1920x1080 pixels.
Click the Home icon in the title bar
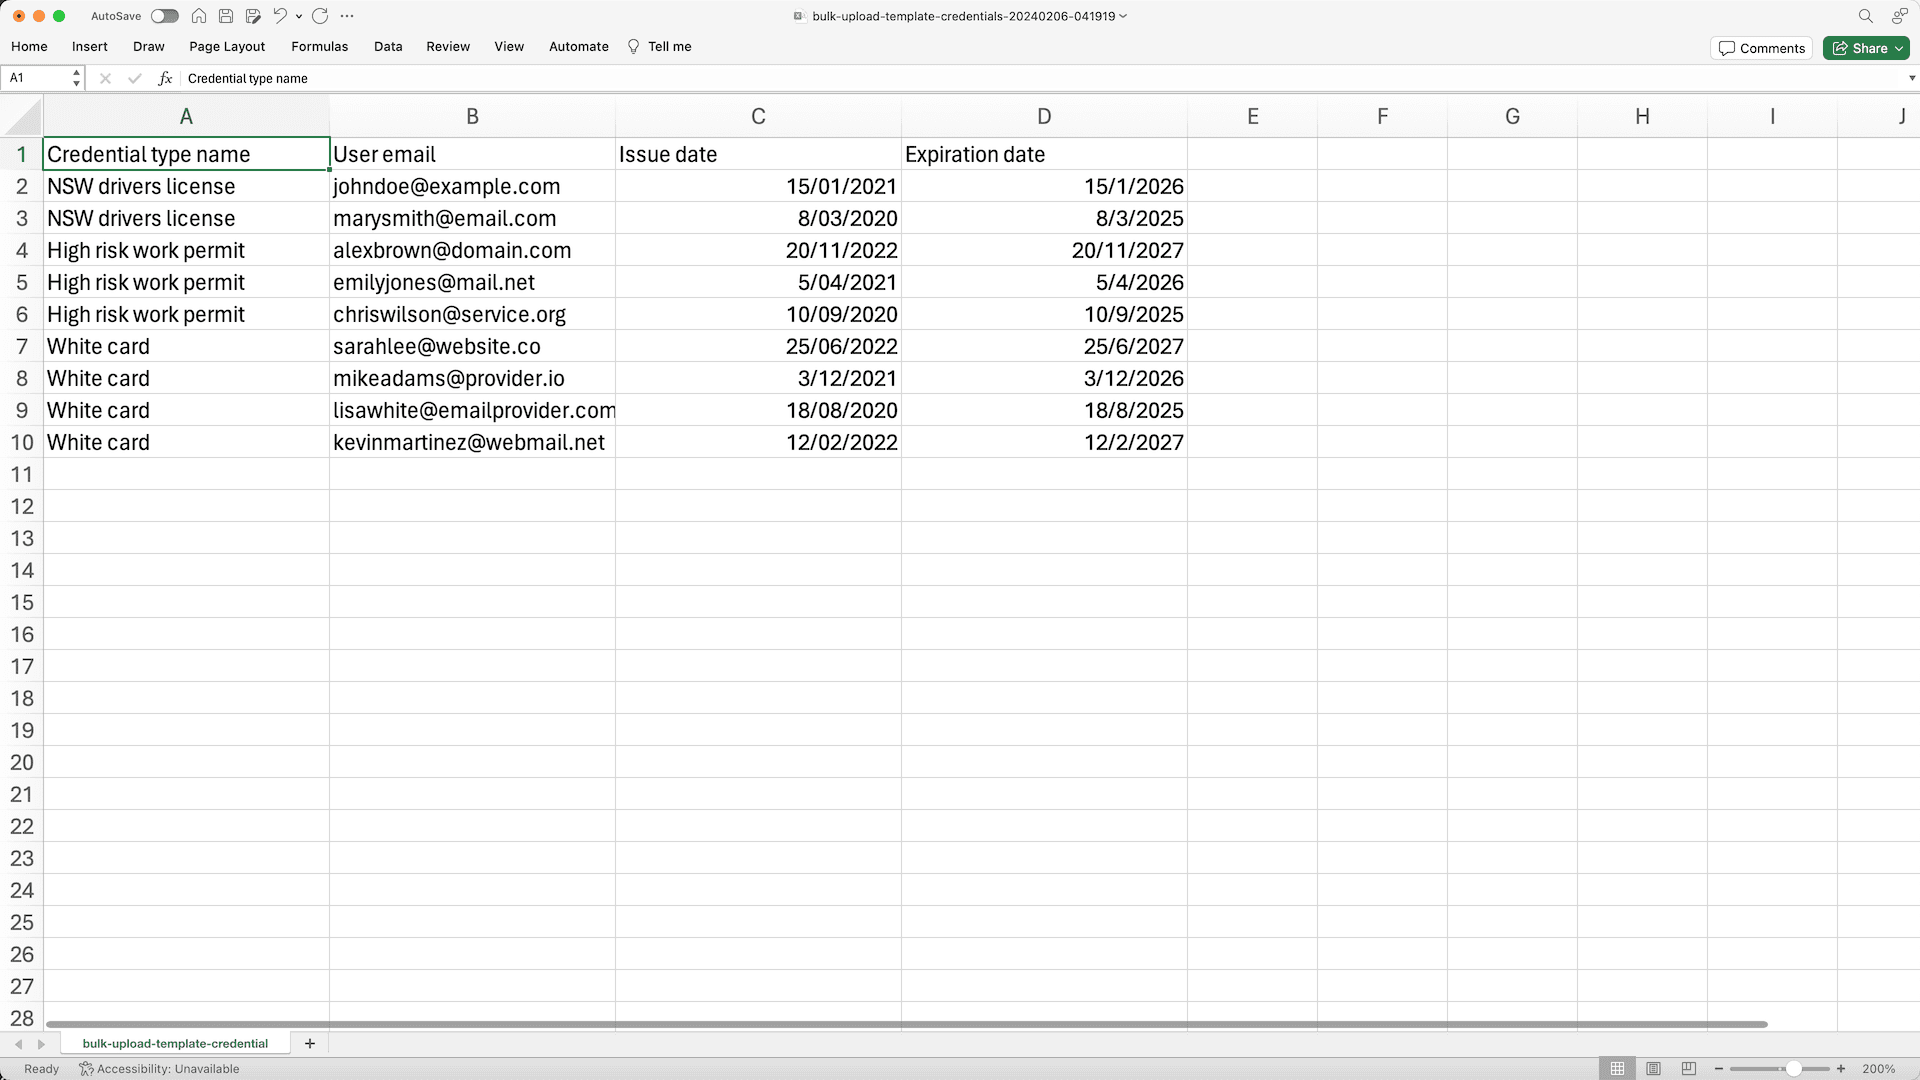pyautogui.click(x=198, y=16)
